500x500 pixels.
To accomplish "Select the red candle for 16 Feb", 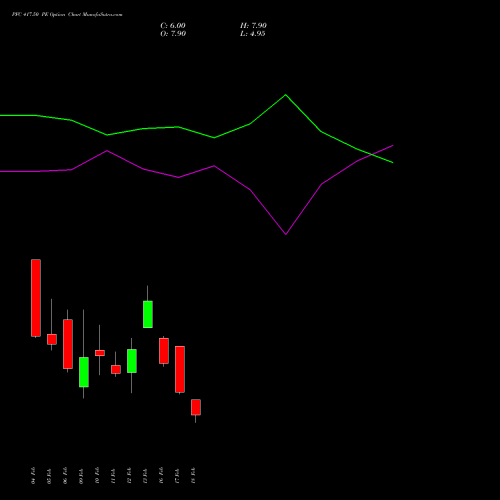I will pyautogui.click(x=164, y=351).
